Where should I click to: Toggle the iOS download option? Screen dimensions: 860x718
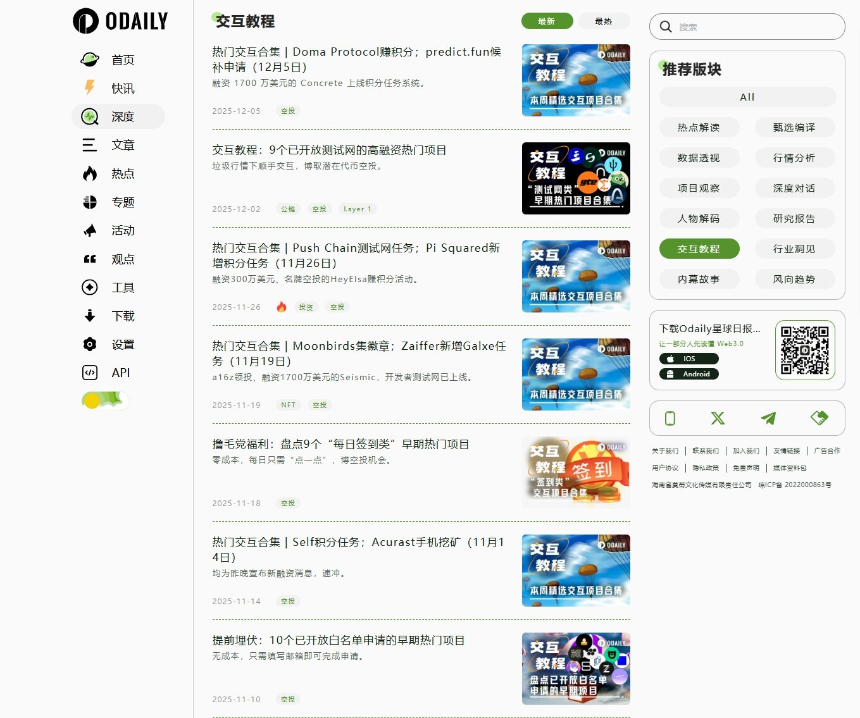687,357
